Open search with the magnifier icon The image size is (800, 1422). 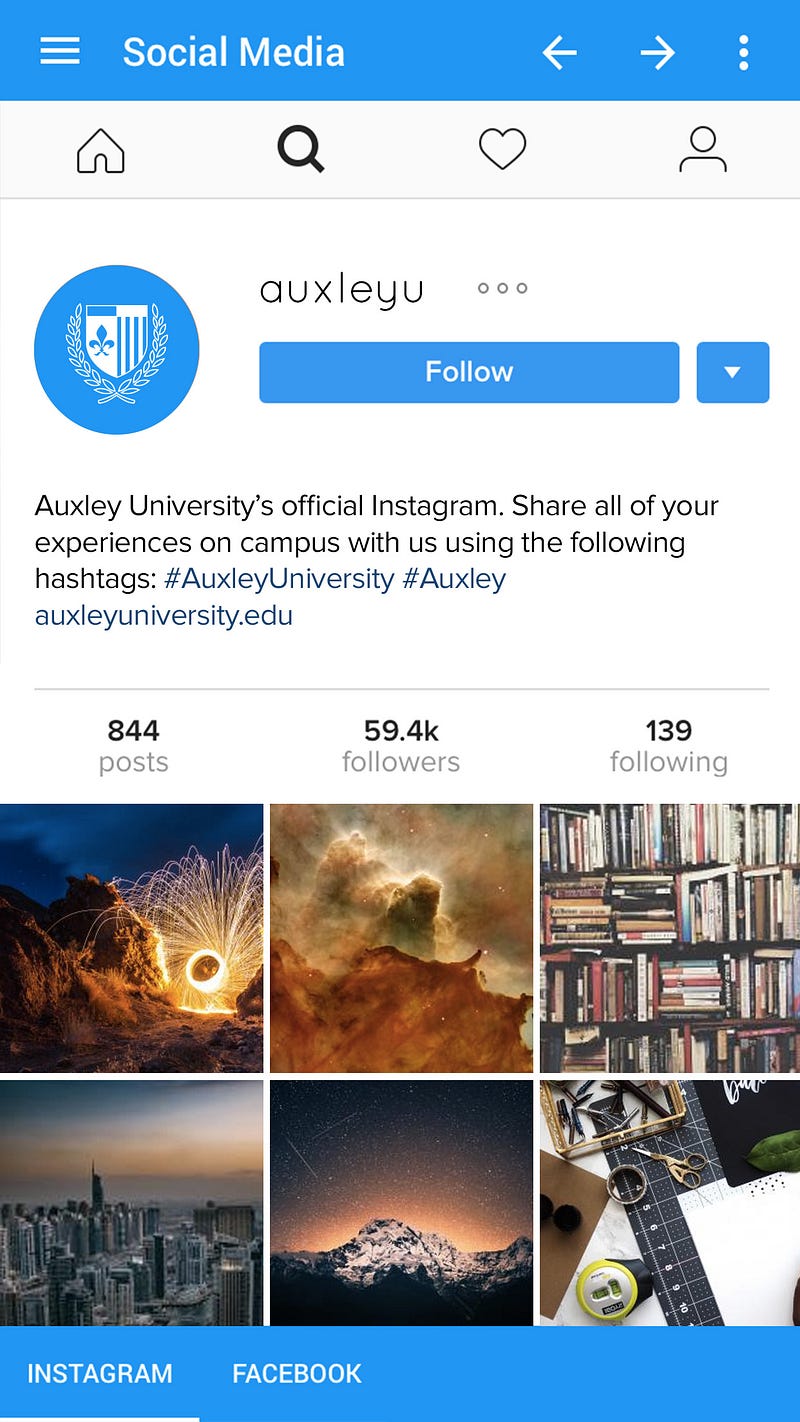tap(301, 150)
